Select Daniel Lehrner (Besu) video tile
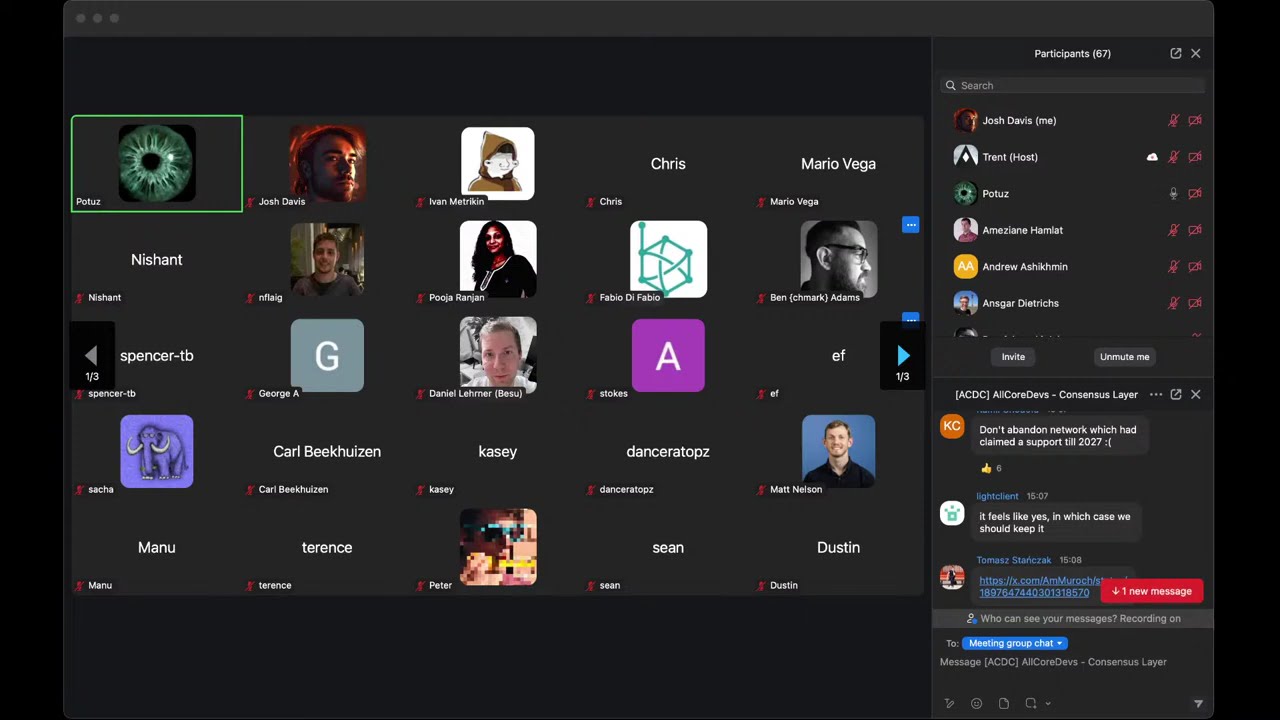 (x=498, y=356)
